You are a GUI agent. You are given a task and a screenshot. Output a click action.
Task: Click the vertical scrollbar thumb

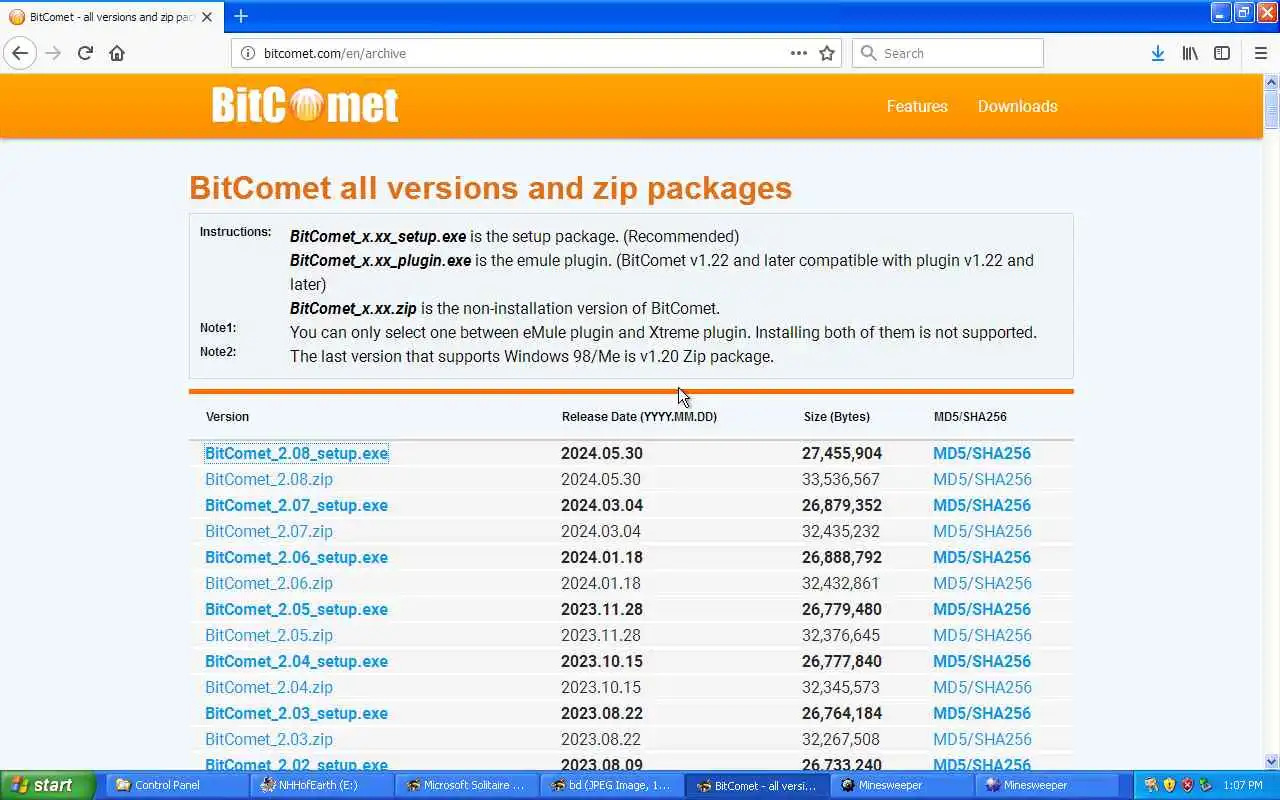pos(1271,109)
